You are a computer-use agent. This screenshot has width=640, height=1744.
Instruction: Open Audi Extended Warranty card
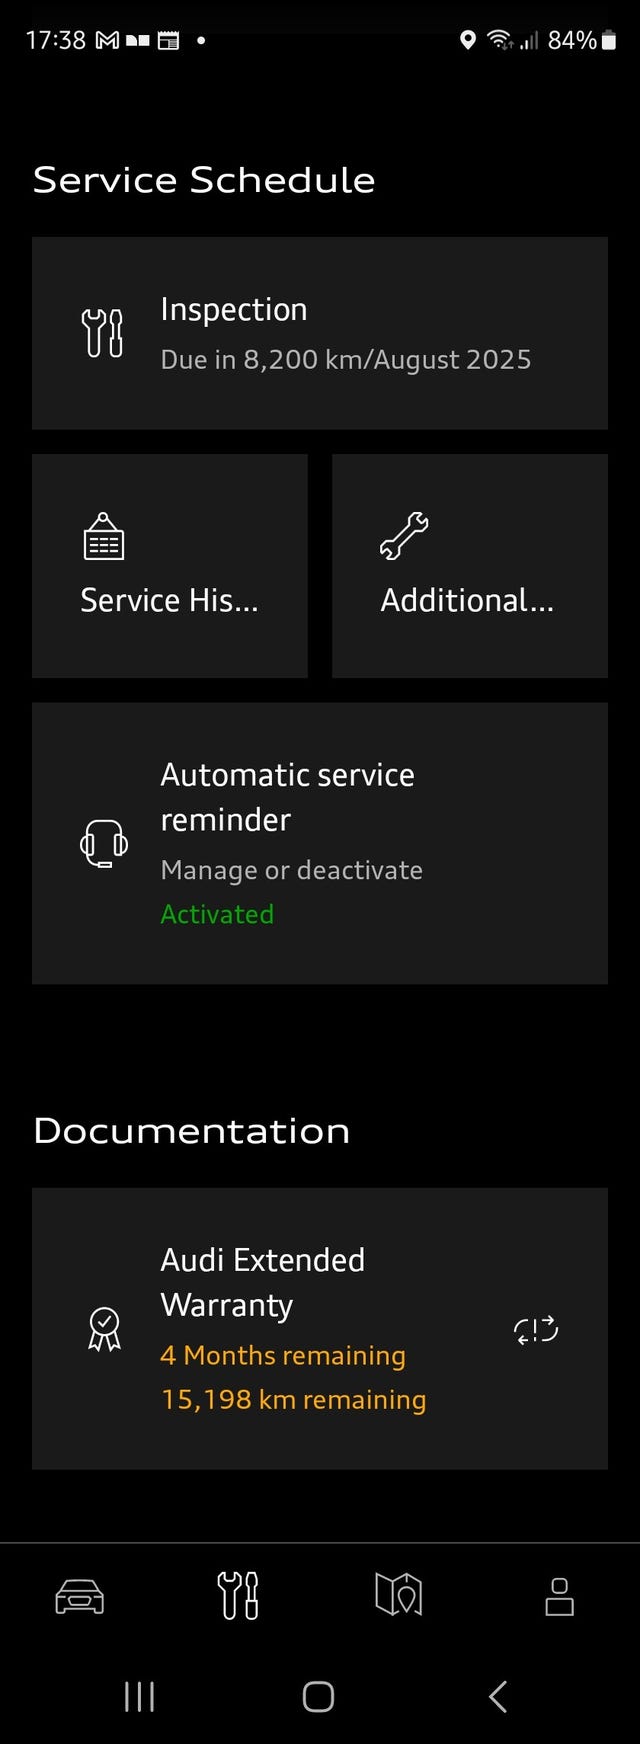320,1328
